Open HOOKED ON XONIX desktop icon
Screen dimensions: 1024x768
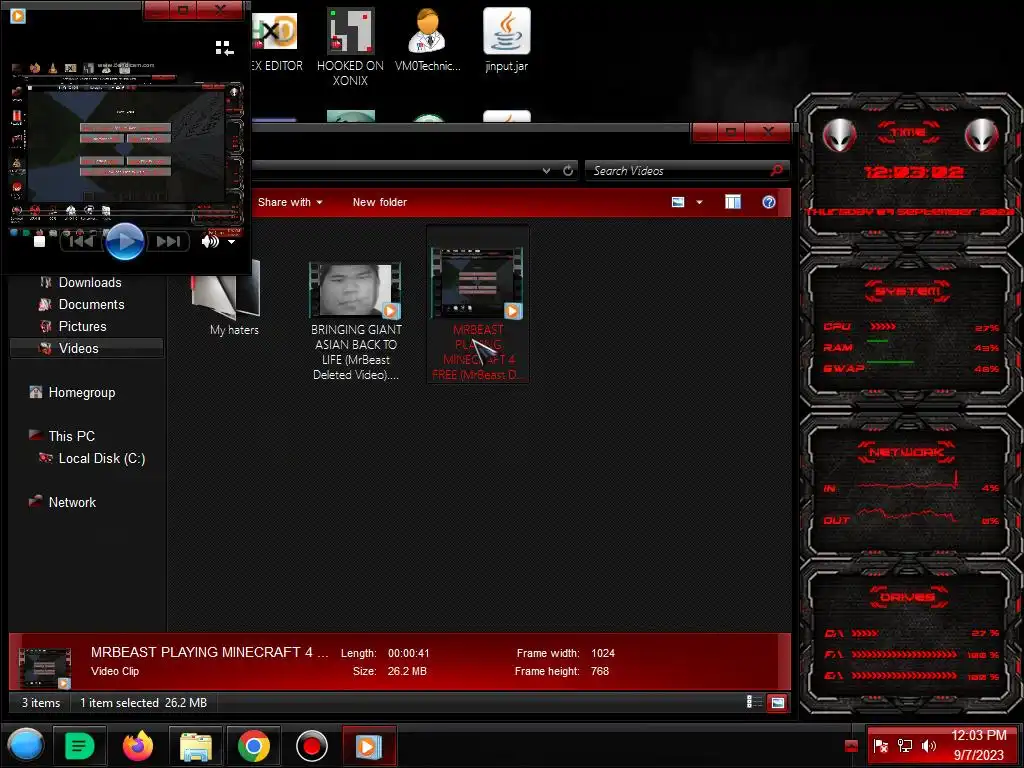[x=350, y=47]
